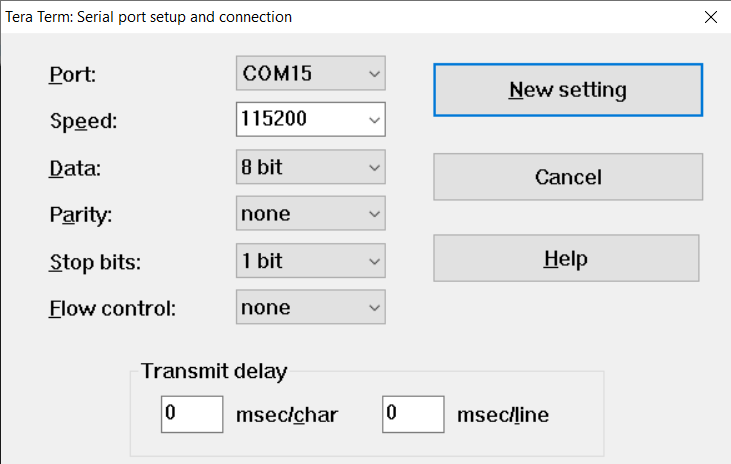This screenshot has height=464, width=731.
Task: Open the Port dropdown showing COM15
Action: pyautogui.click(x=311, y=74)
